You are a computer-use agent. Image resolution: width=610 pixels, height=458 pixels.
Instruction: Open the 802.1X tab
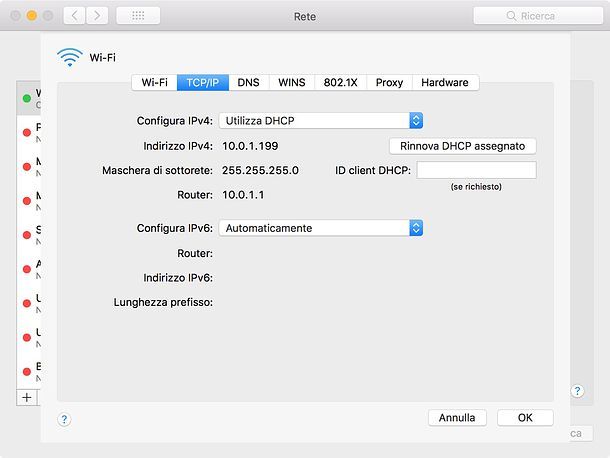click(340, 82)
